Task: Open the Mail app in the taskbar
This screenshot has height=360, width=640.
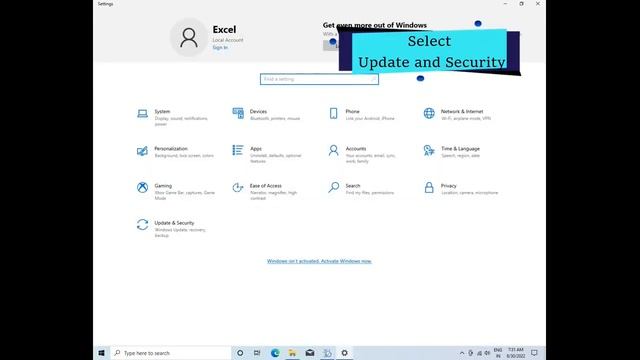Action: [310, 353]
